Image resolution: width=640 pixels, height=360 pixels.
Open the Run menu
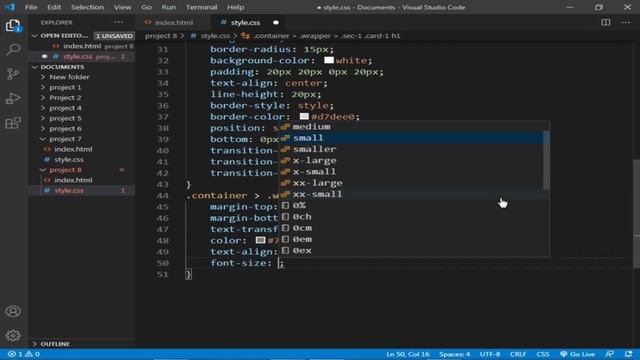[x=169, y=7]
